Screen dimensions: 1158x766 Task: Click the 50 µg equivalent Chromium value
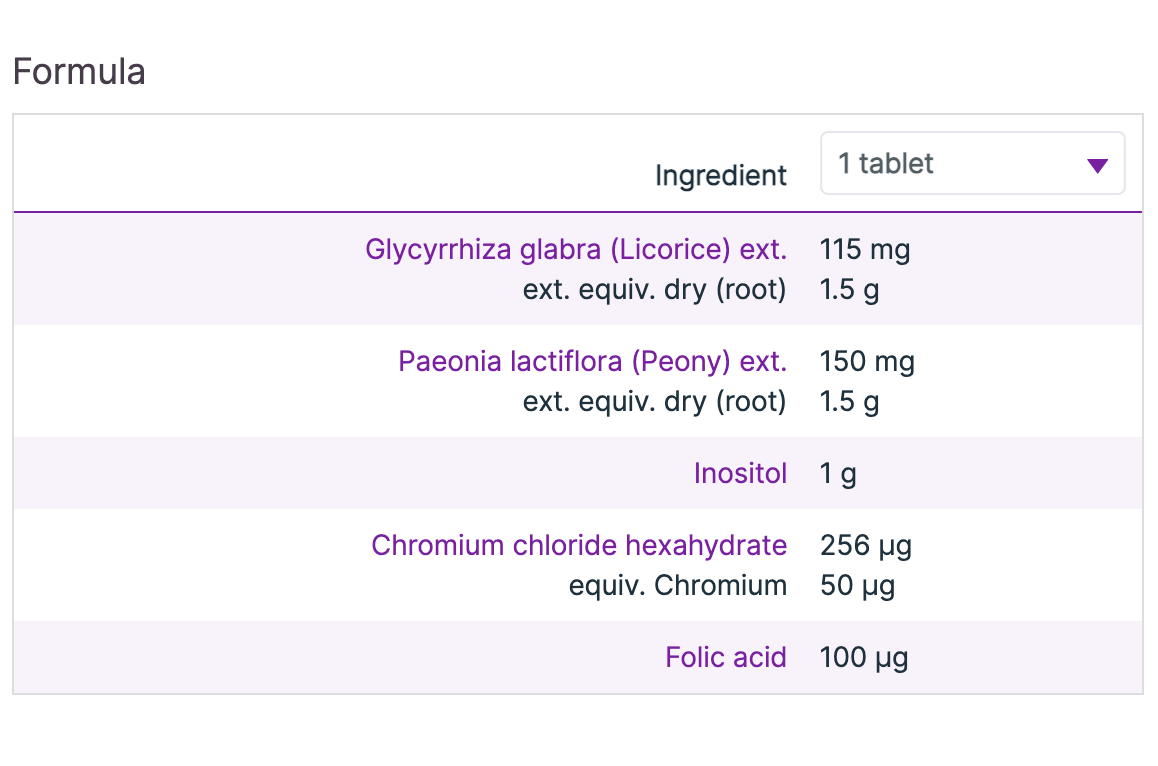[x=857, y=585]
